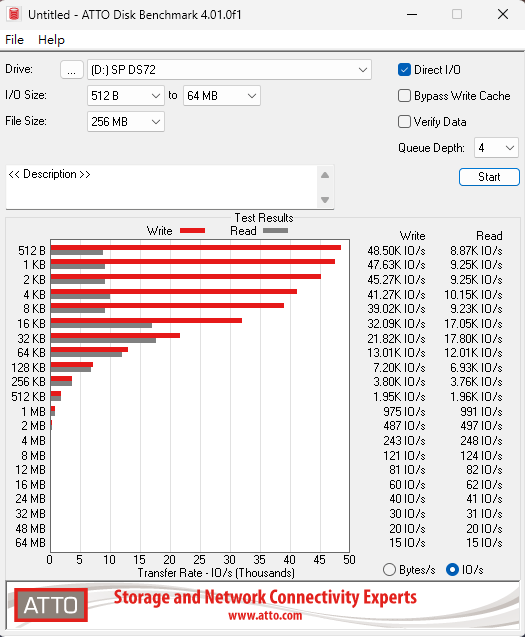525x637 pixels.
Task: Click the 4 KB row label
Action: 34,295
